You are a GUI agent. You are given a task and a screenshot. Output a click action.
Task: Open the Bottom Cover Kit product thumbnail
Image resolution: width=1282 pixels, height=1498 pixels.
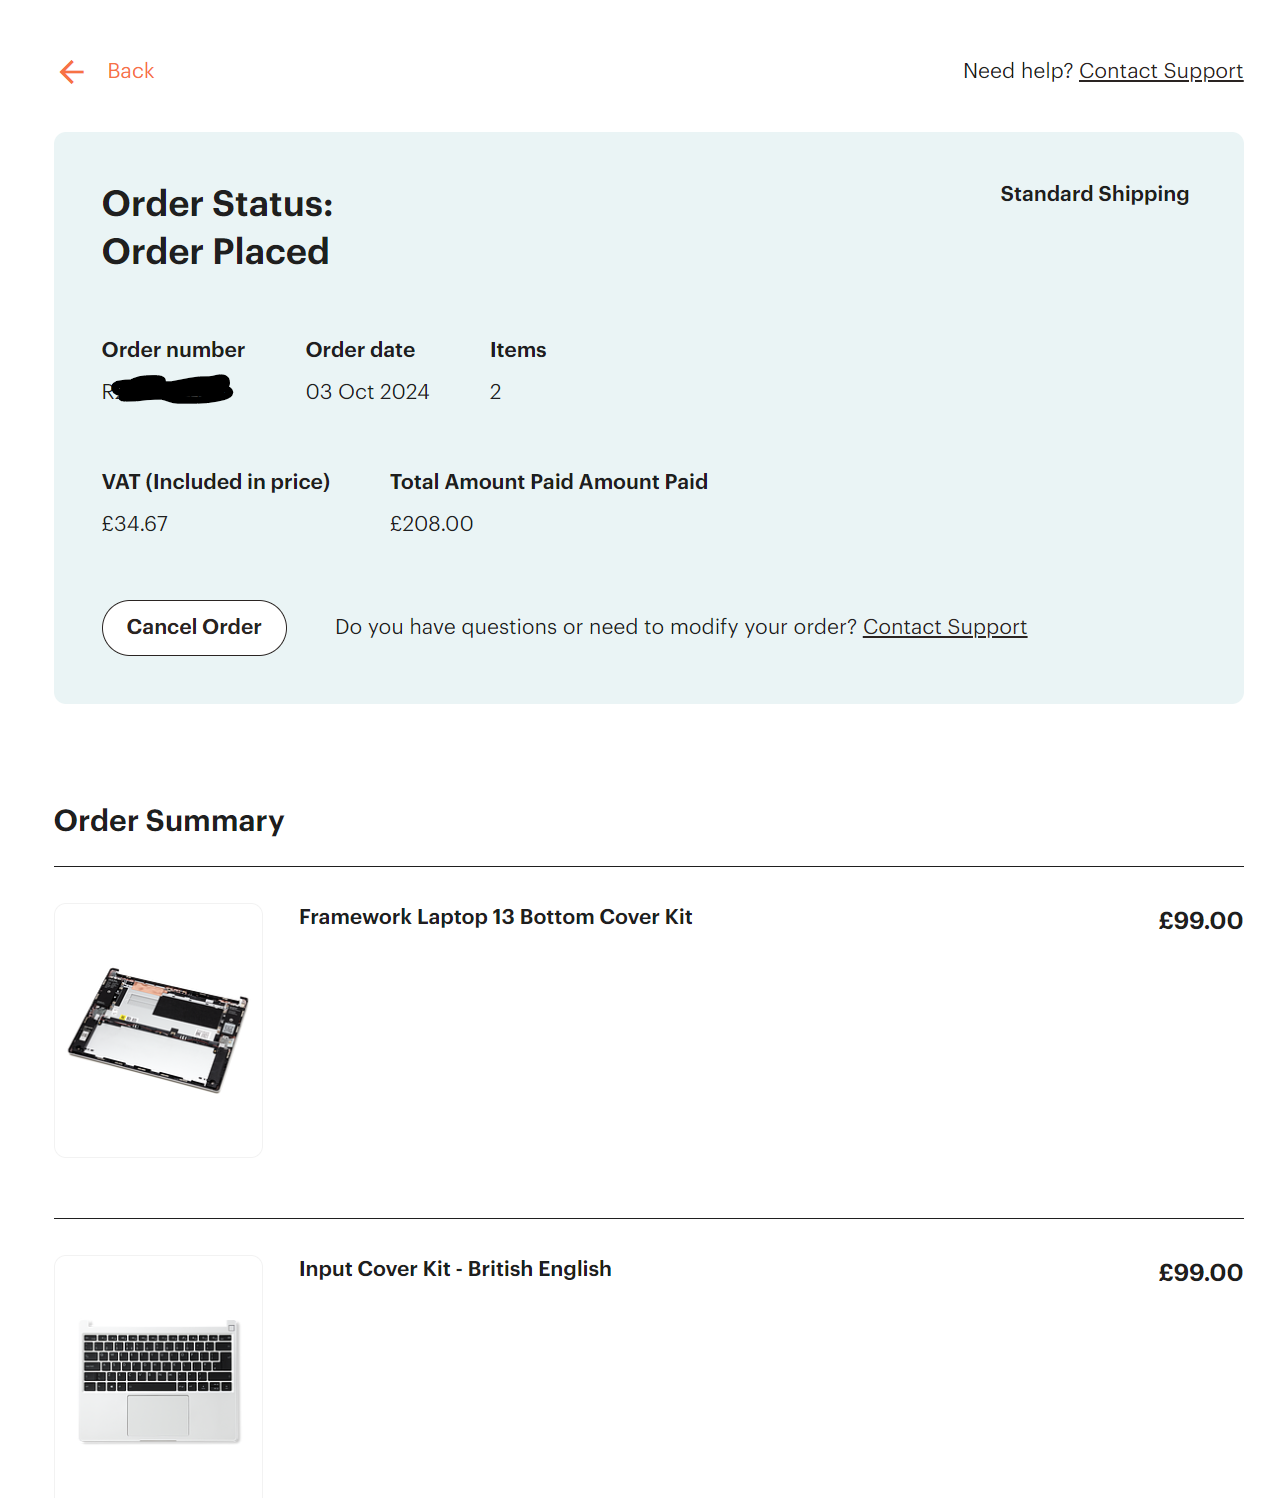[158, 1030]
